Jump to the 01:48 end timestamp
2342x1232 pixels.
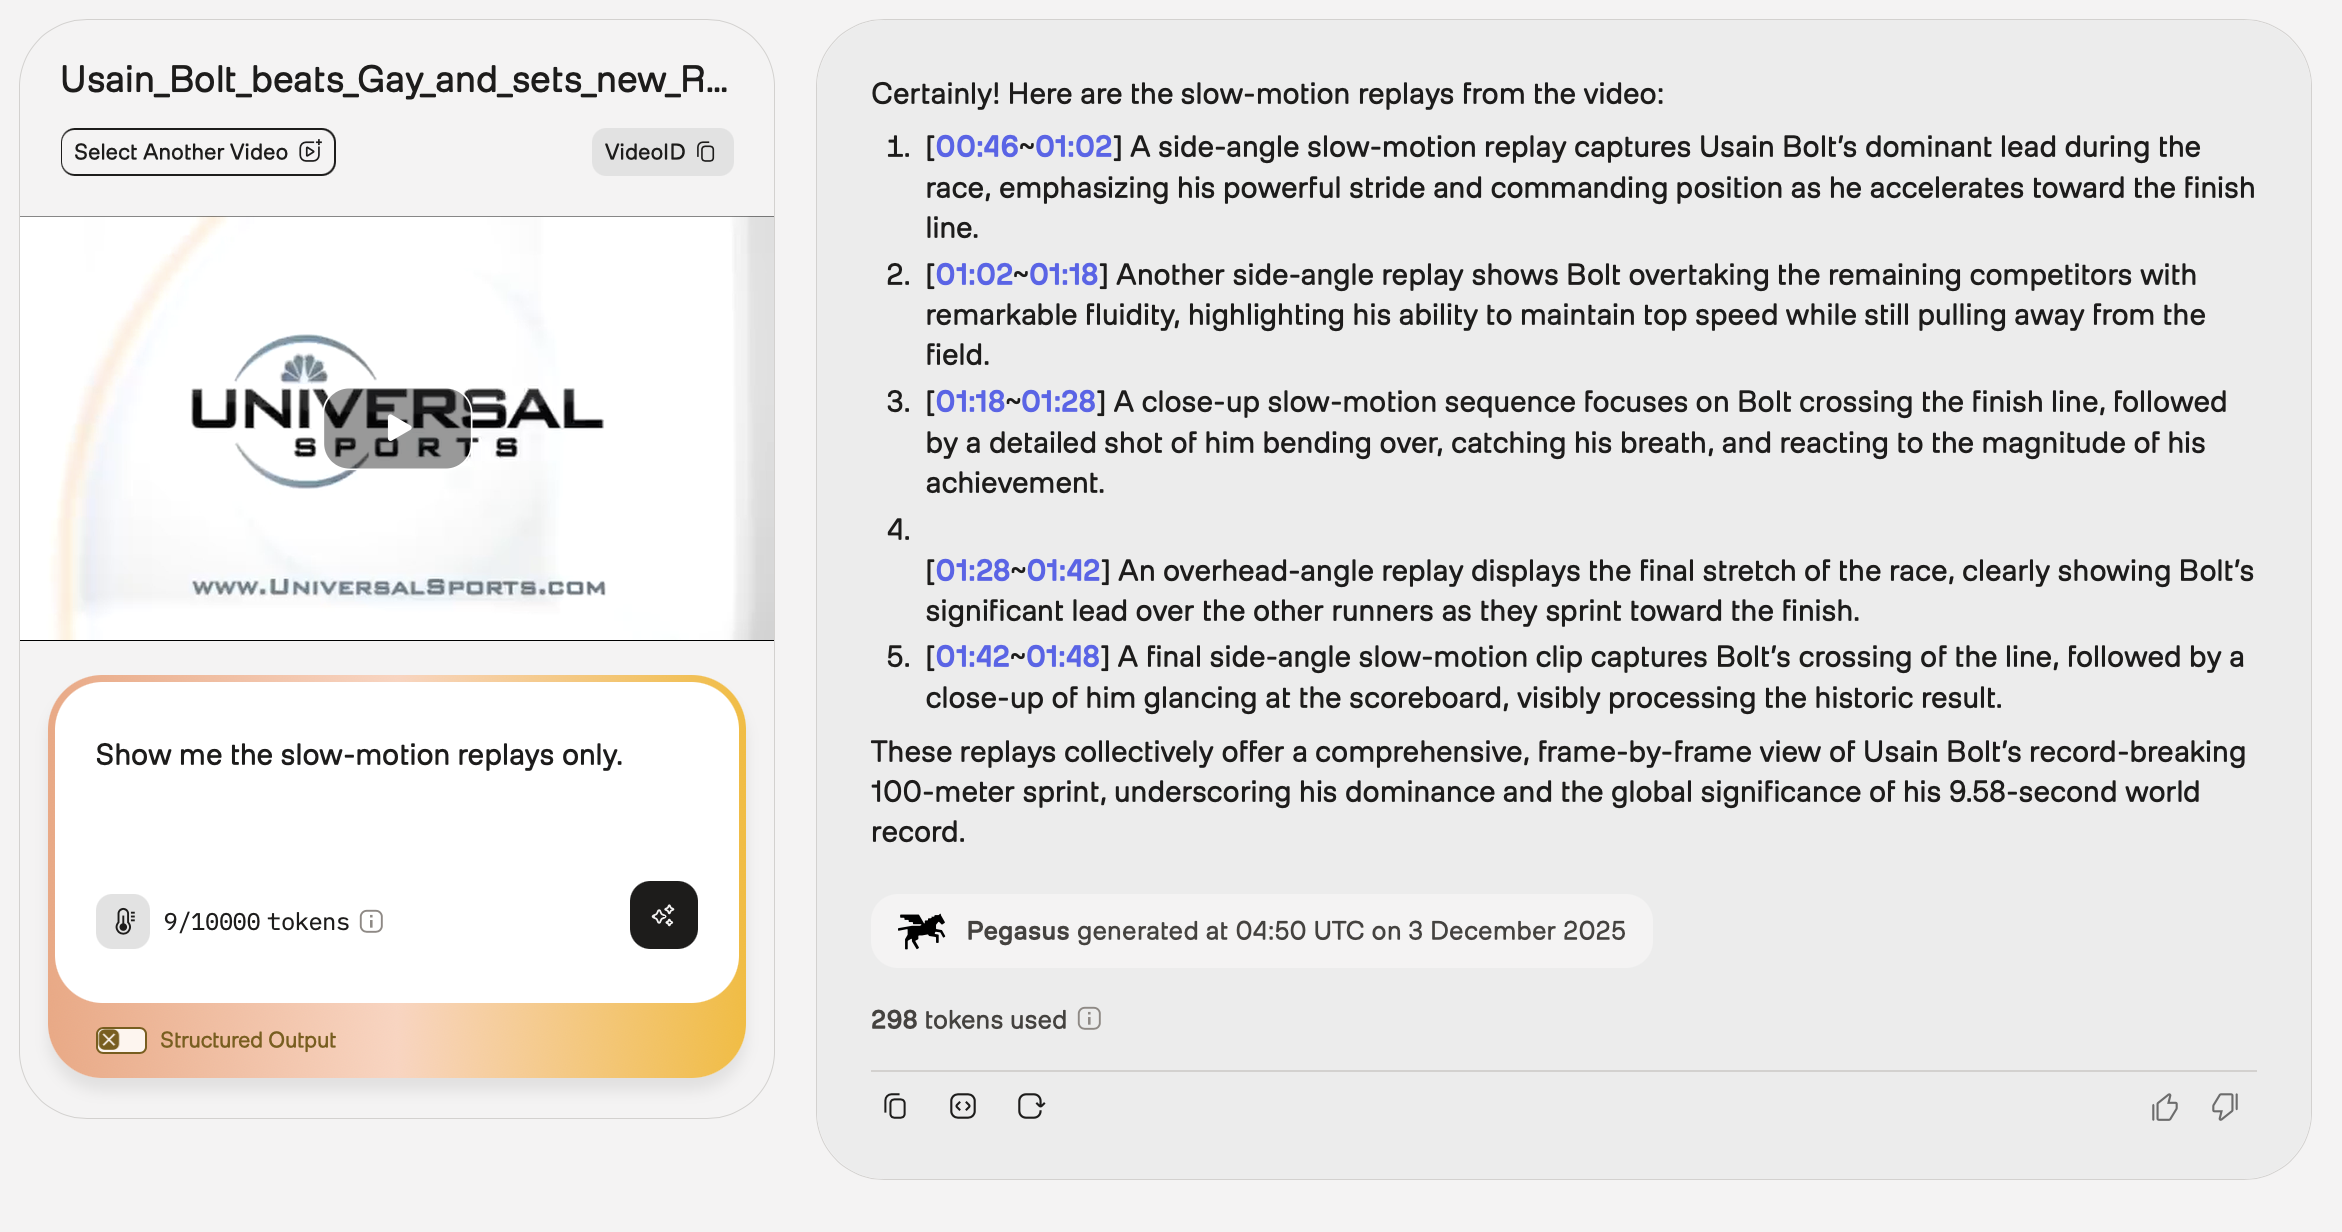point(1063,657)
